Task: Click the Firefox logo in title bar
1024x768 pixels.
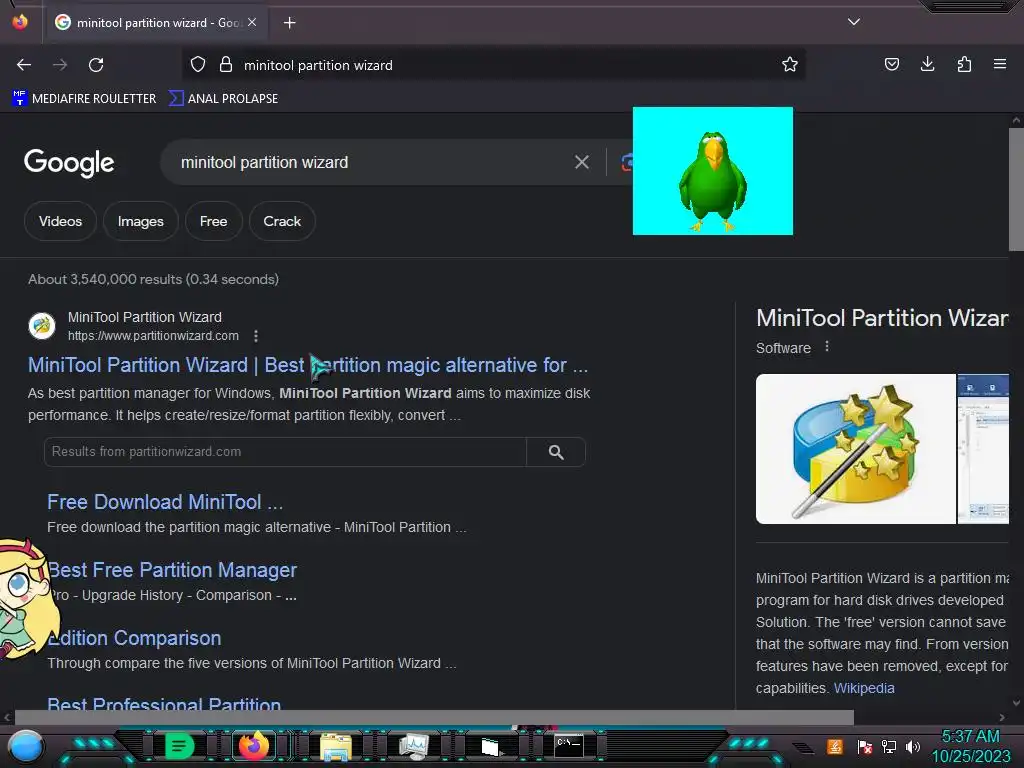Action: 20,22
